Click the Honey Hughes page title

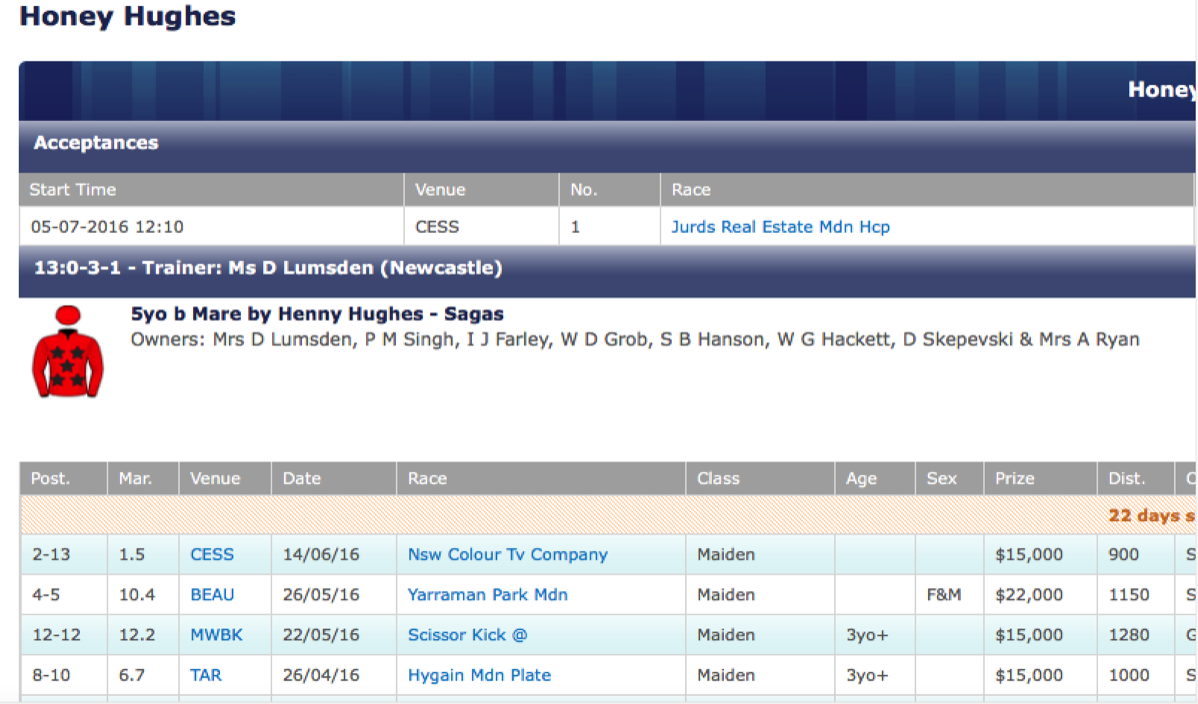tap(128, 17)
